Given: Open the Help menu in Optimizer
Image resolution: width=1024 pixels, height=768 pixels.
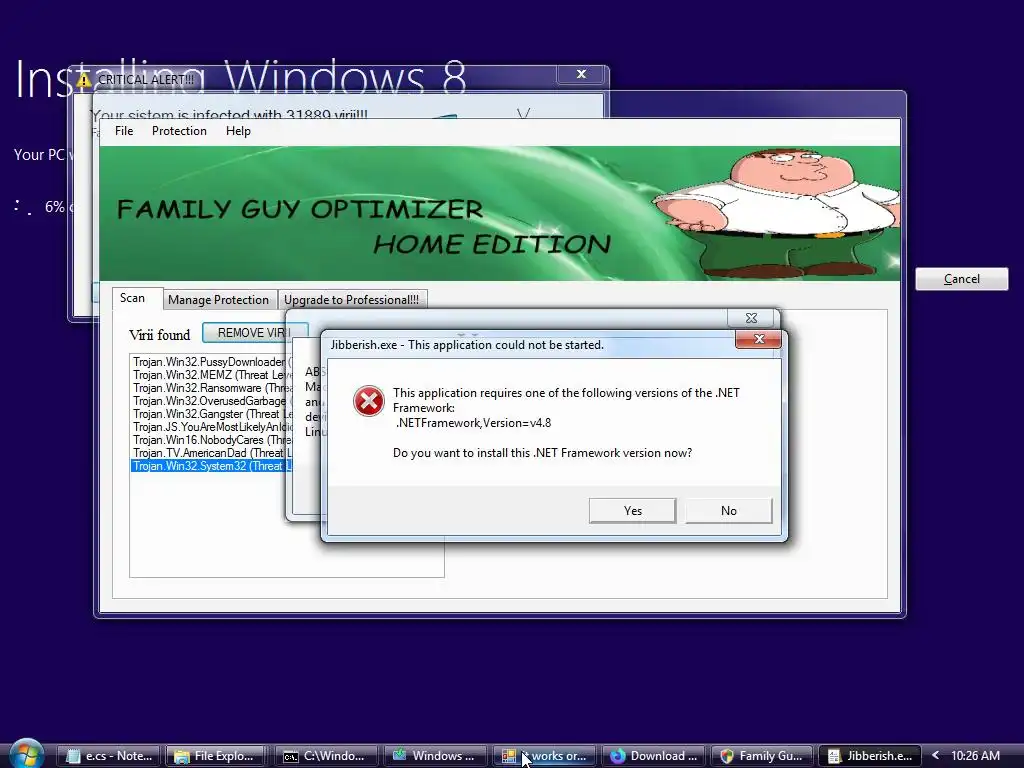Looking at the screenshot, I should pyautogui.click(x=238, y=131).
